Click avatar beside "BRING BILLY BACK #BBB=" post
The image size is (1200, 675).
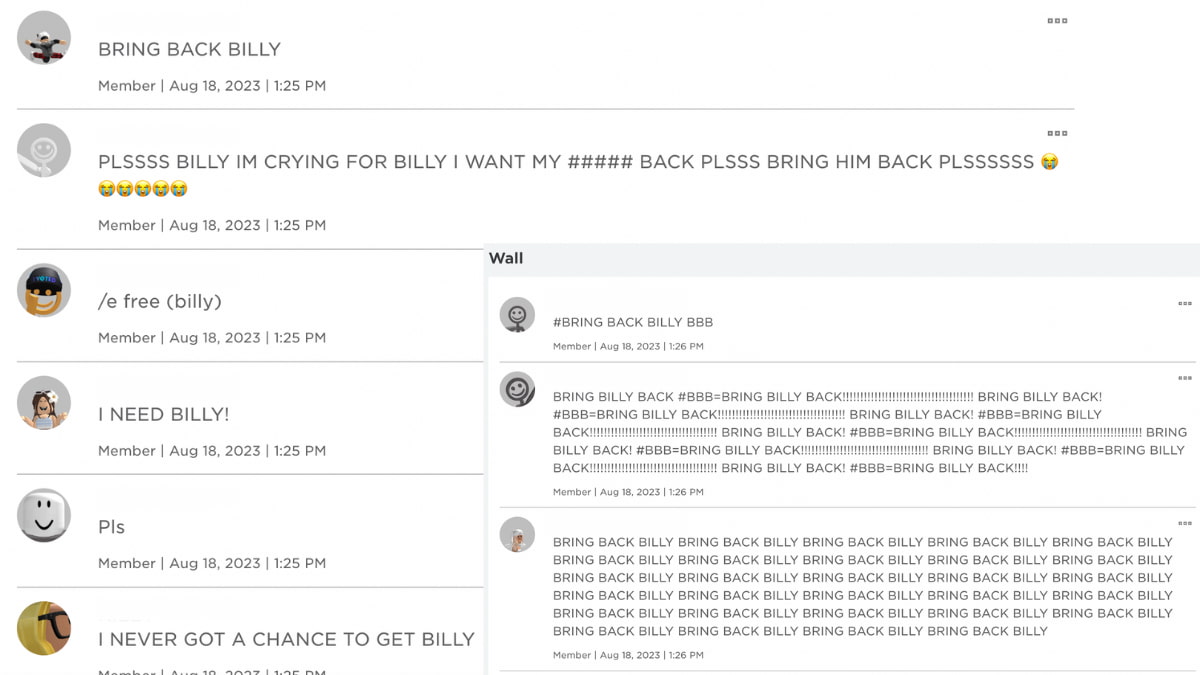pyautogui.click(x=517, y=389)
